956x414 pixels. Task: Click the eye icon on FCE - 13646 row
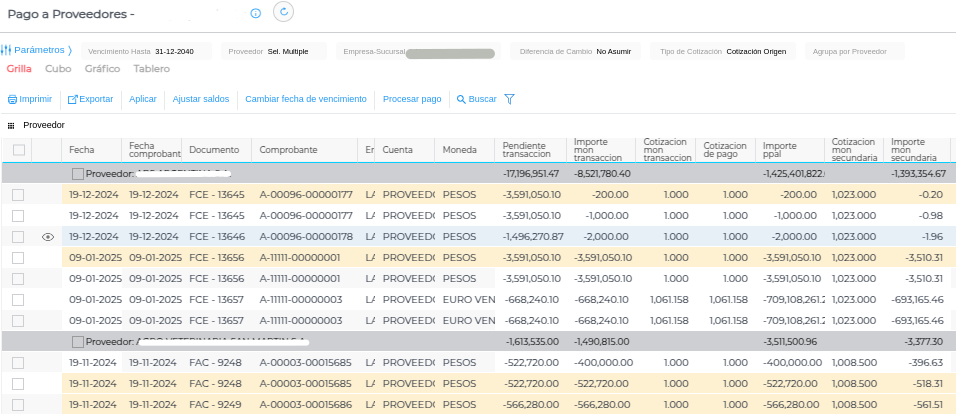coord(47,237)
